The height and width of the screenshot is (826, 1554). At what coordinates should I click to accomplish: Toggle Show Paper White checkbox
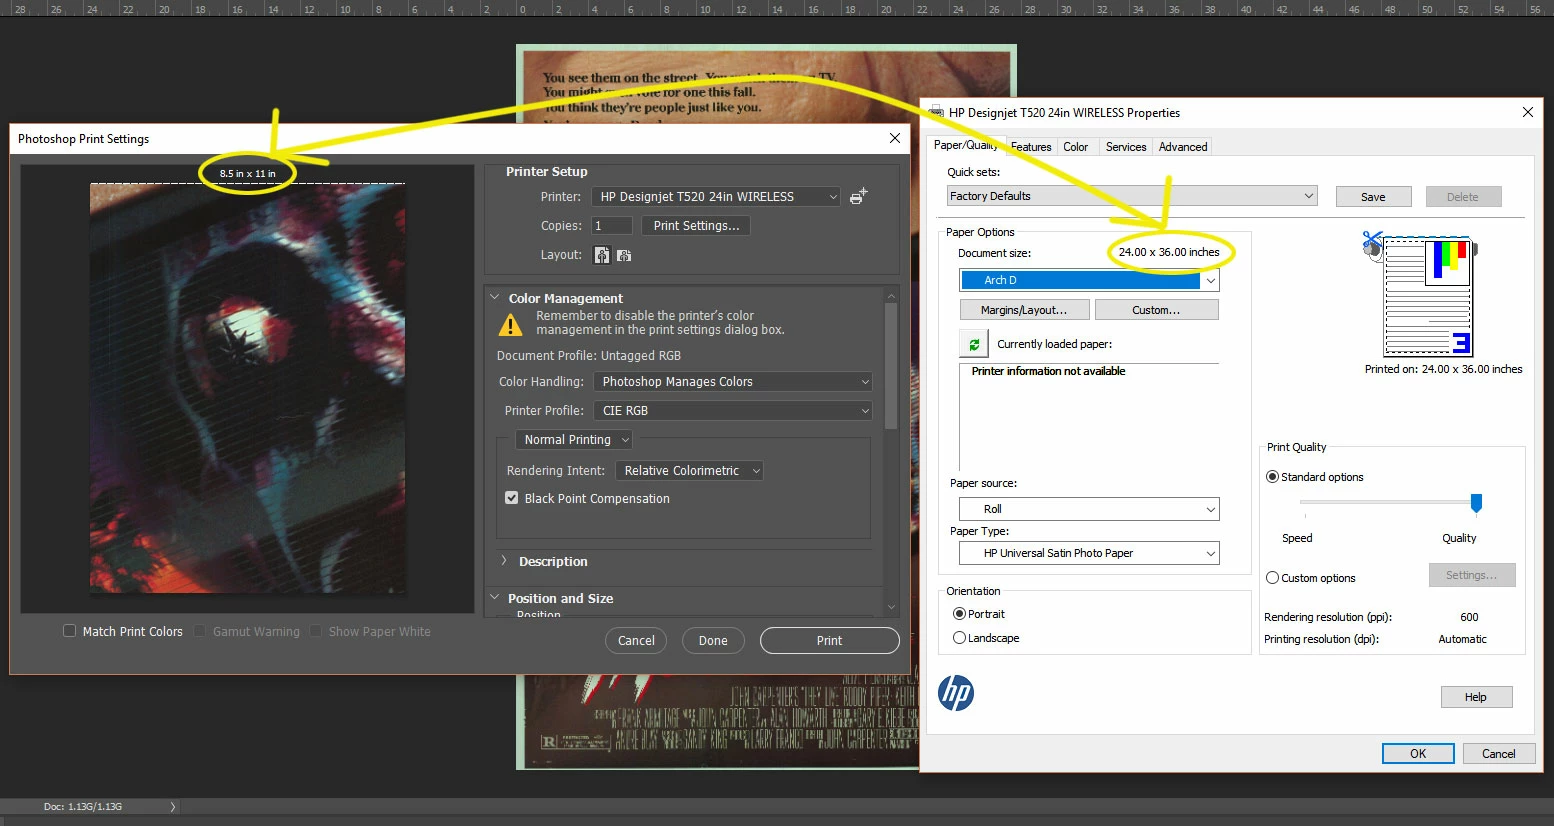tap(316, 631)
